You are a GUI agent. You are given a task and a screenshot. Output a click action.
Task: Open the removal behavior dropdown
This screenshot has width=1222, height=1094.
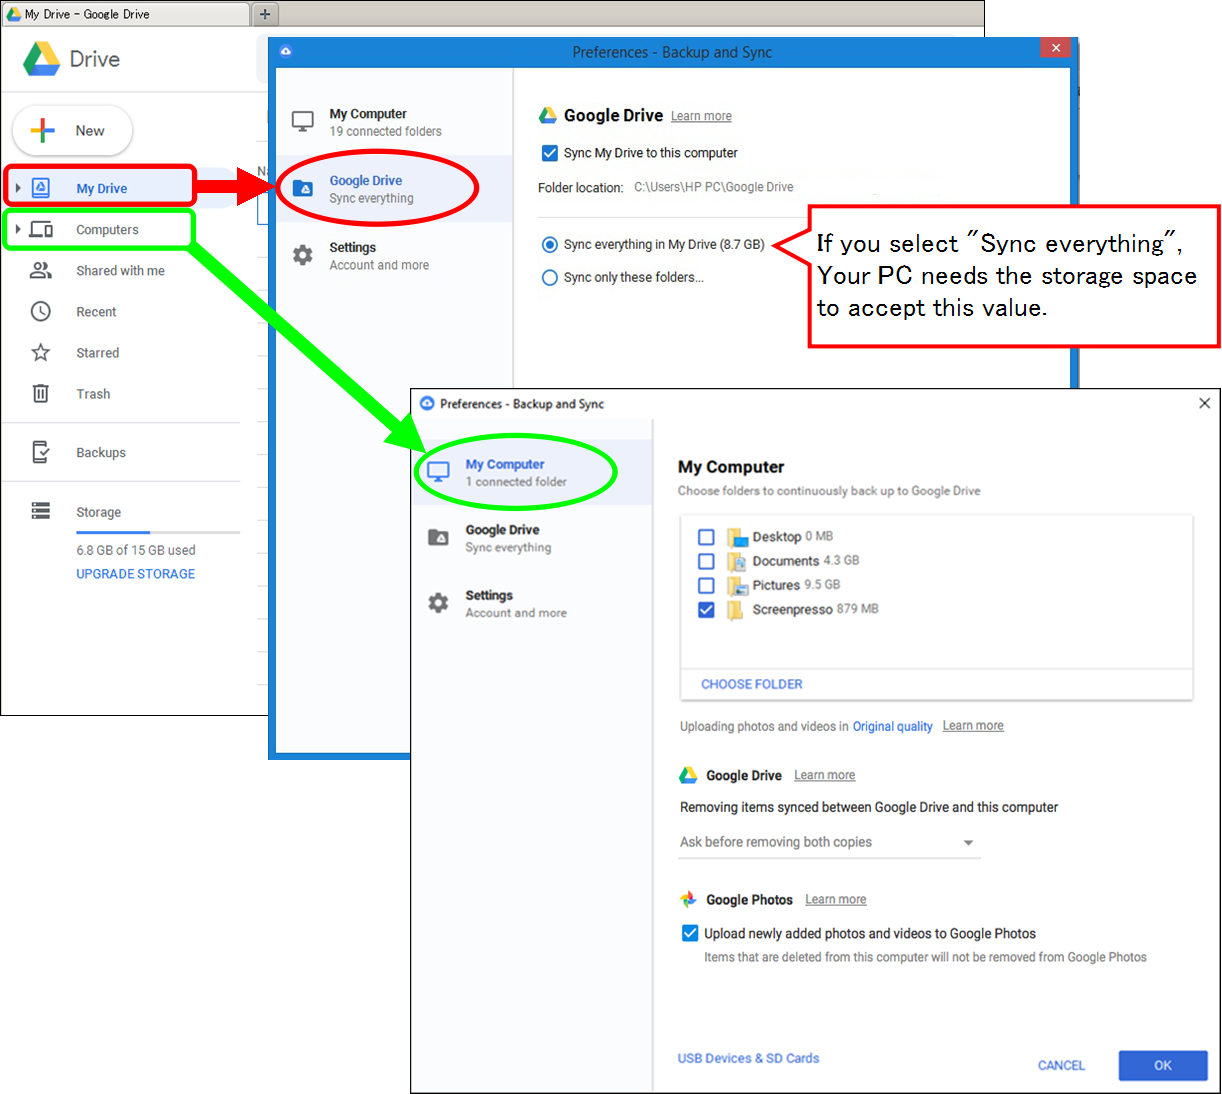[x=967, y=842]
